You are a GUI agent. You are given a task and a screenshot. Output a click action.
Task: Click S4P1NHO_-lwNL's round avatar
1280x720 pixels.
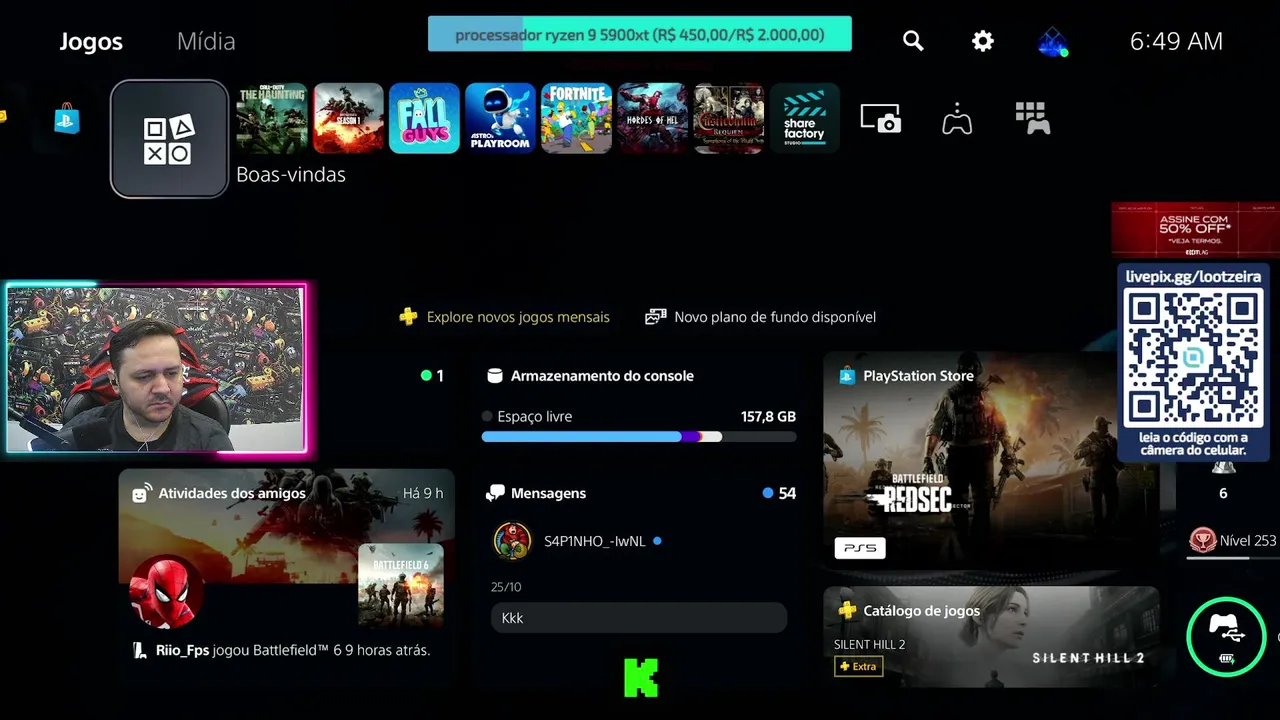(513, 541)
